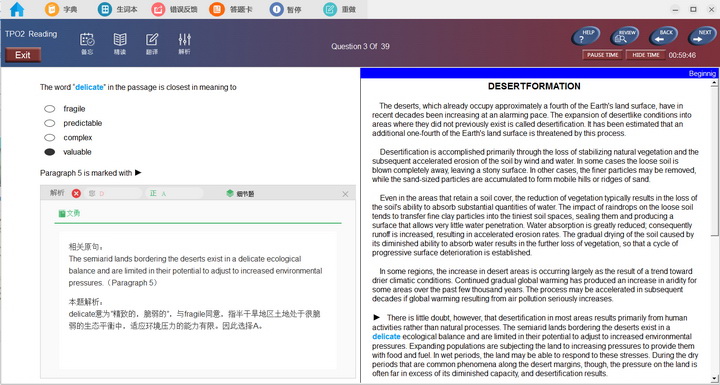Select the 'complex' answer option
This screenshot has width=720, height=385.
pos(50,137)
